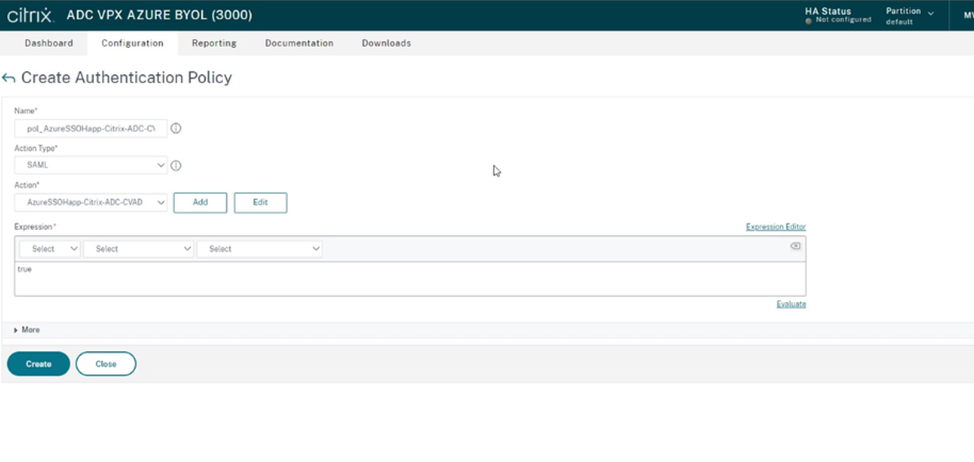
Task: Open the Action AzureSSOHapp-Citrix-ADC-CVAD dropdown
Action: tap(91, 202)
